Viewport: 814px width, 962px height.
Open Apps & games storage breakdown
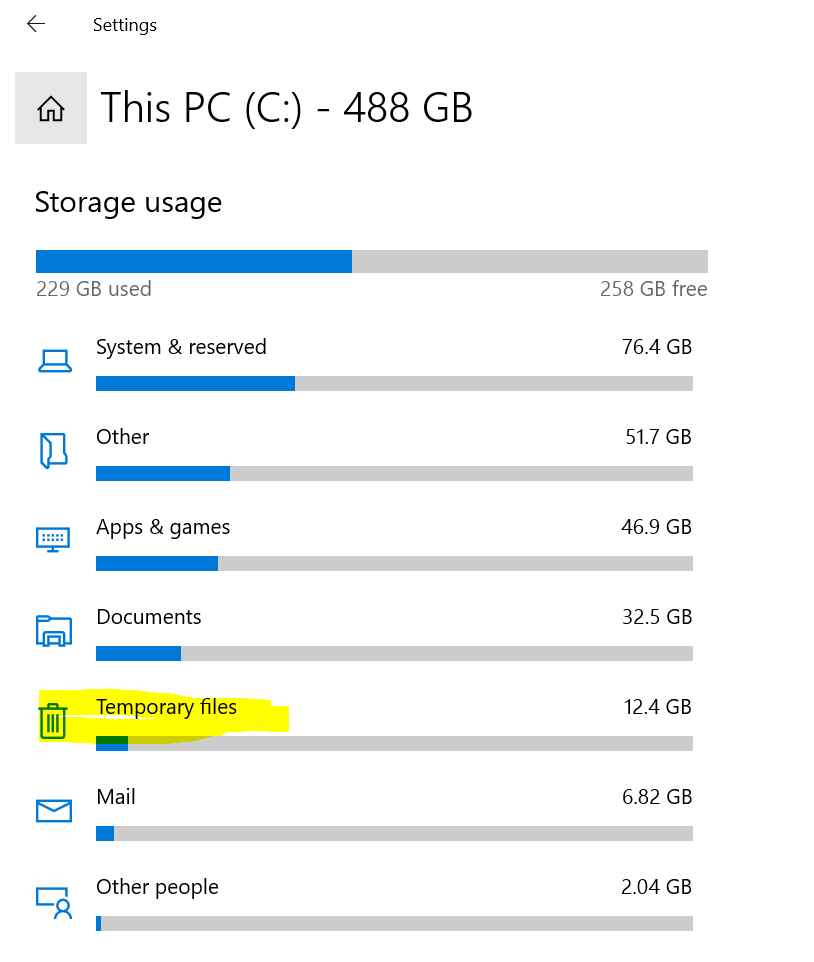[163, 528]
